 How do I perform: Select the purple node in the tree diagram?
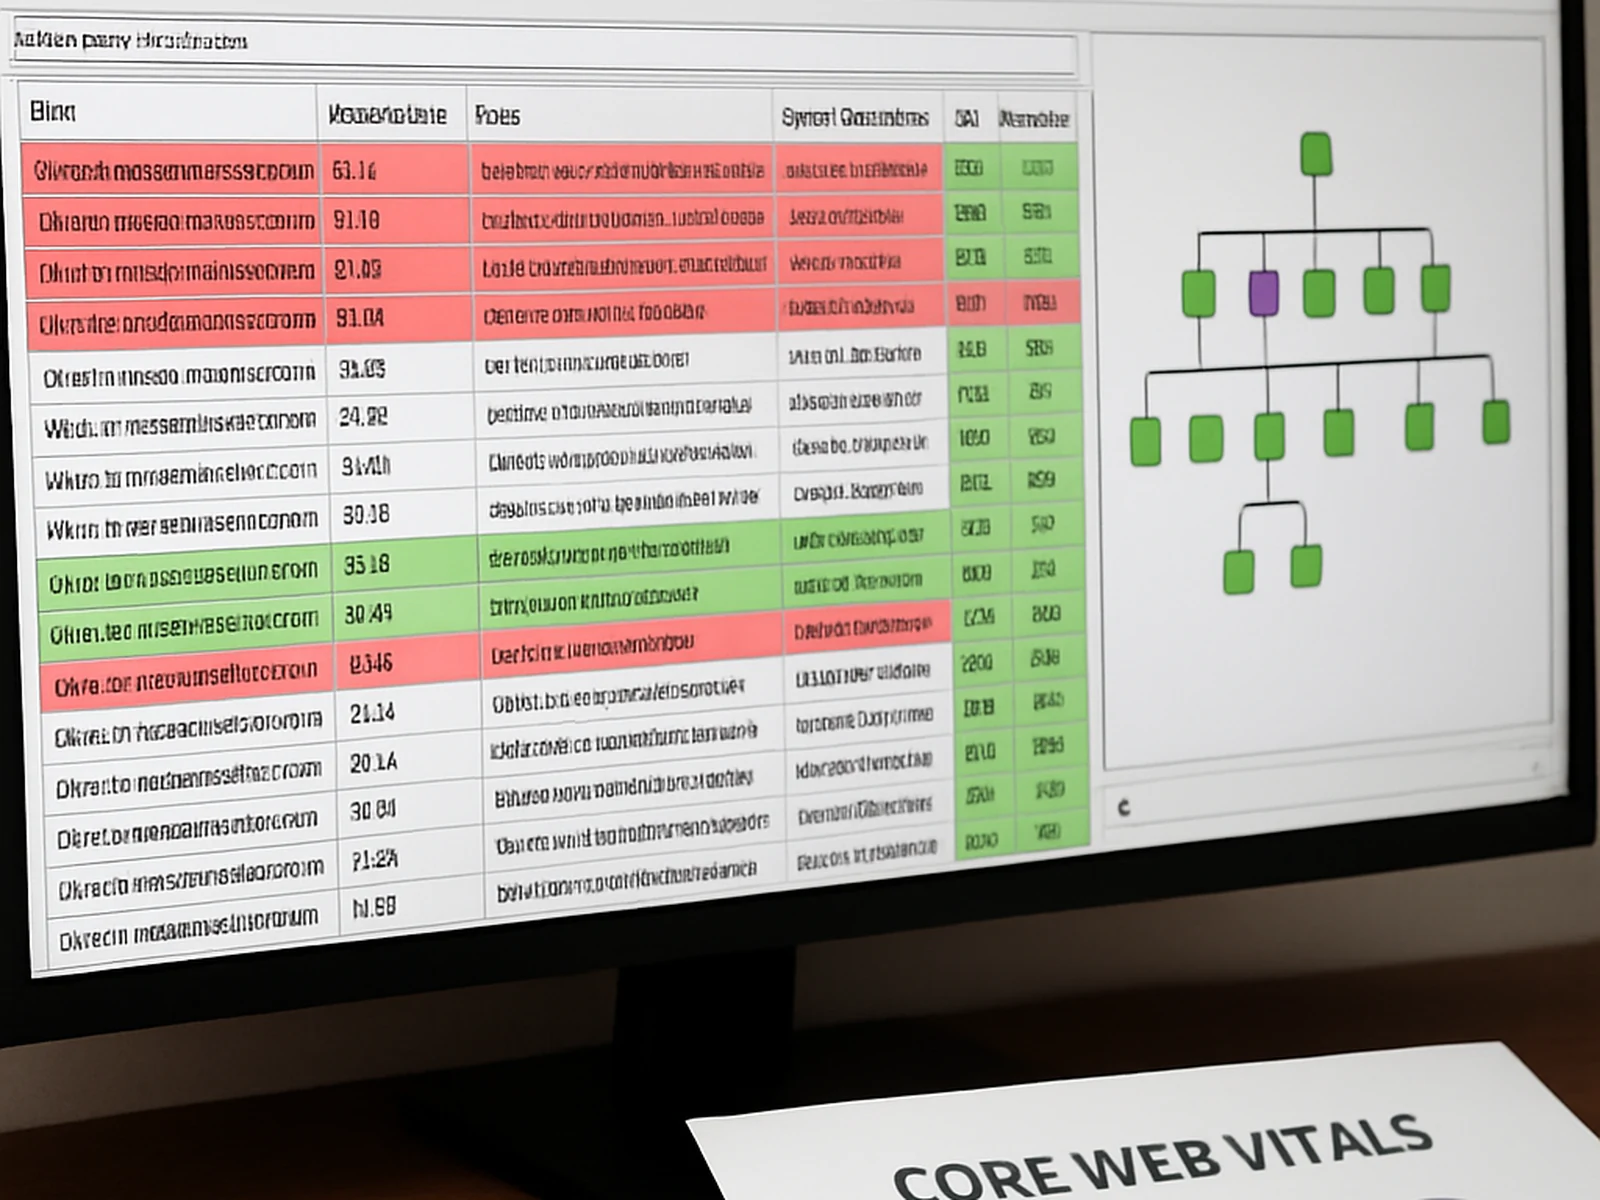(x=1264, y=292)
